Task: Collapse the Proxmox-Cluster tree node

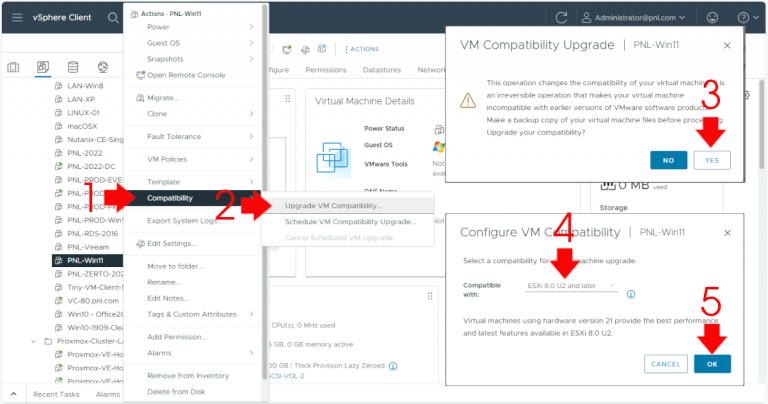Action: 33,341
